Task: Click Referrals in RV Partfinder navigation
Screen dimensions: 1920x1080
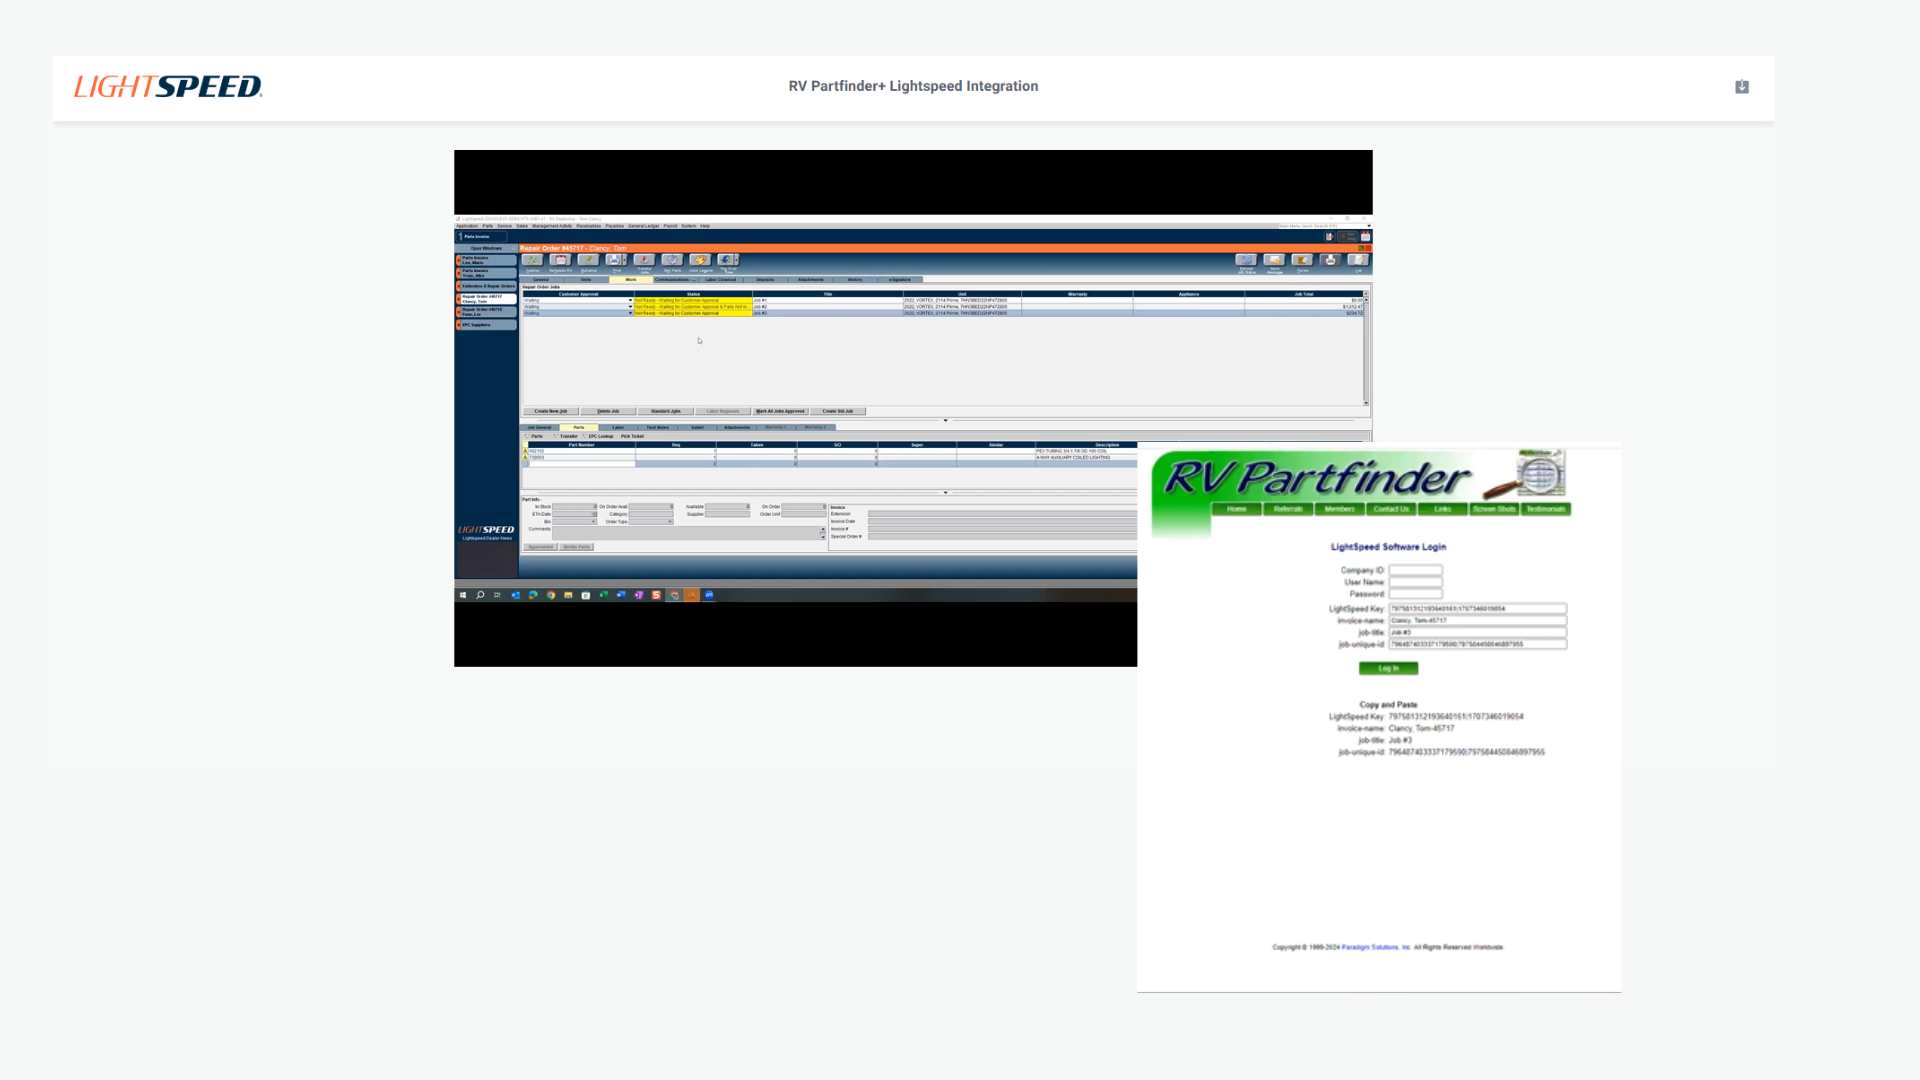Action: (x=1288, y=509)
